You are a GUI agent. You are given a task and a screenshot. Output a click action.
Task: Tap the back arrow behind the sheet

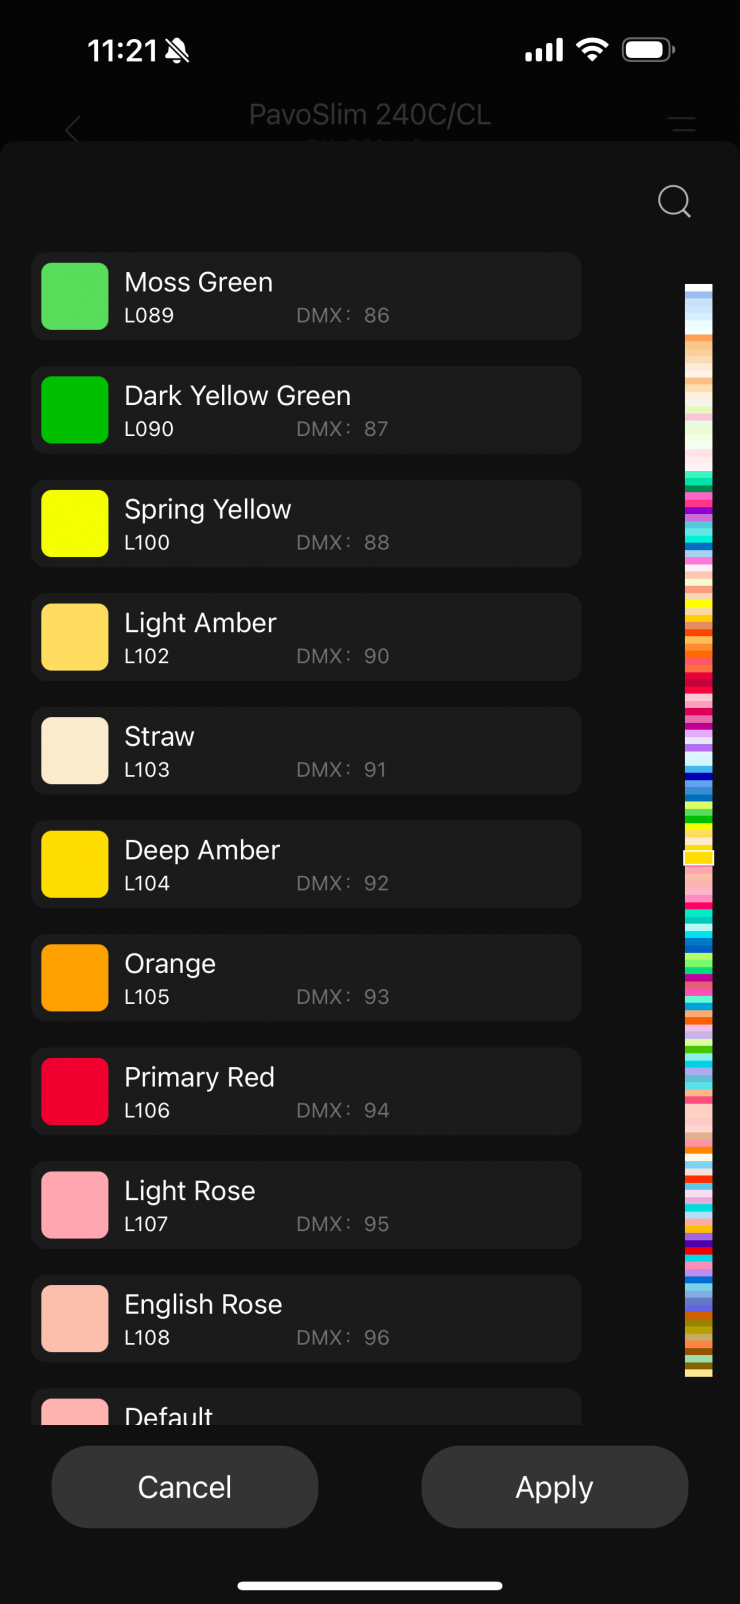[x=72, y=129]
